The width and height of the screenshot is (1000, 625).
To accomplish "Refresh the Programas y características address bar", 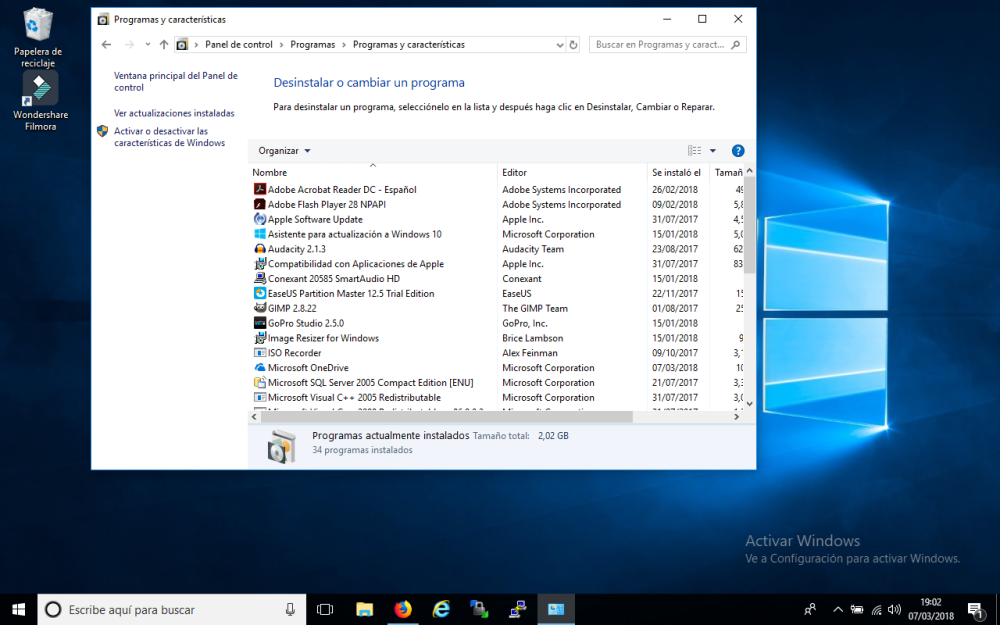I will tap(573, 45).
